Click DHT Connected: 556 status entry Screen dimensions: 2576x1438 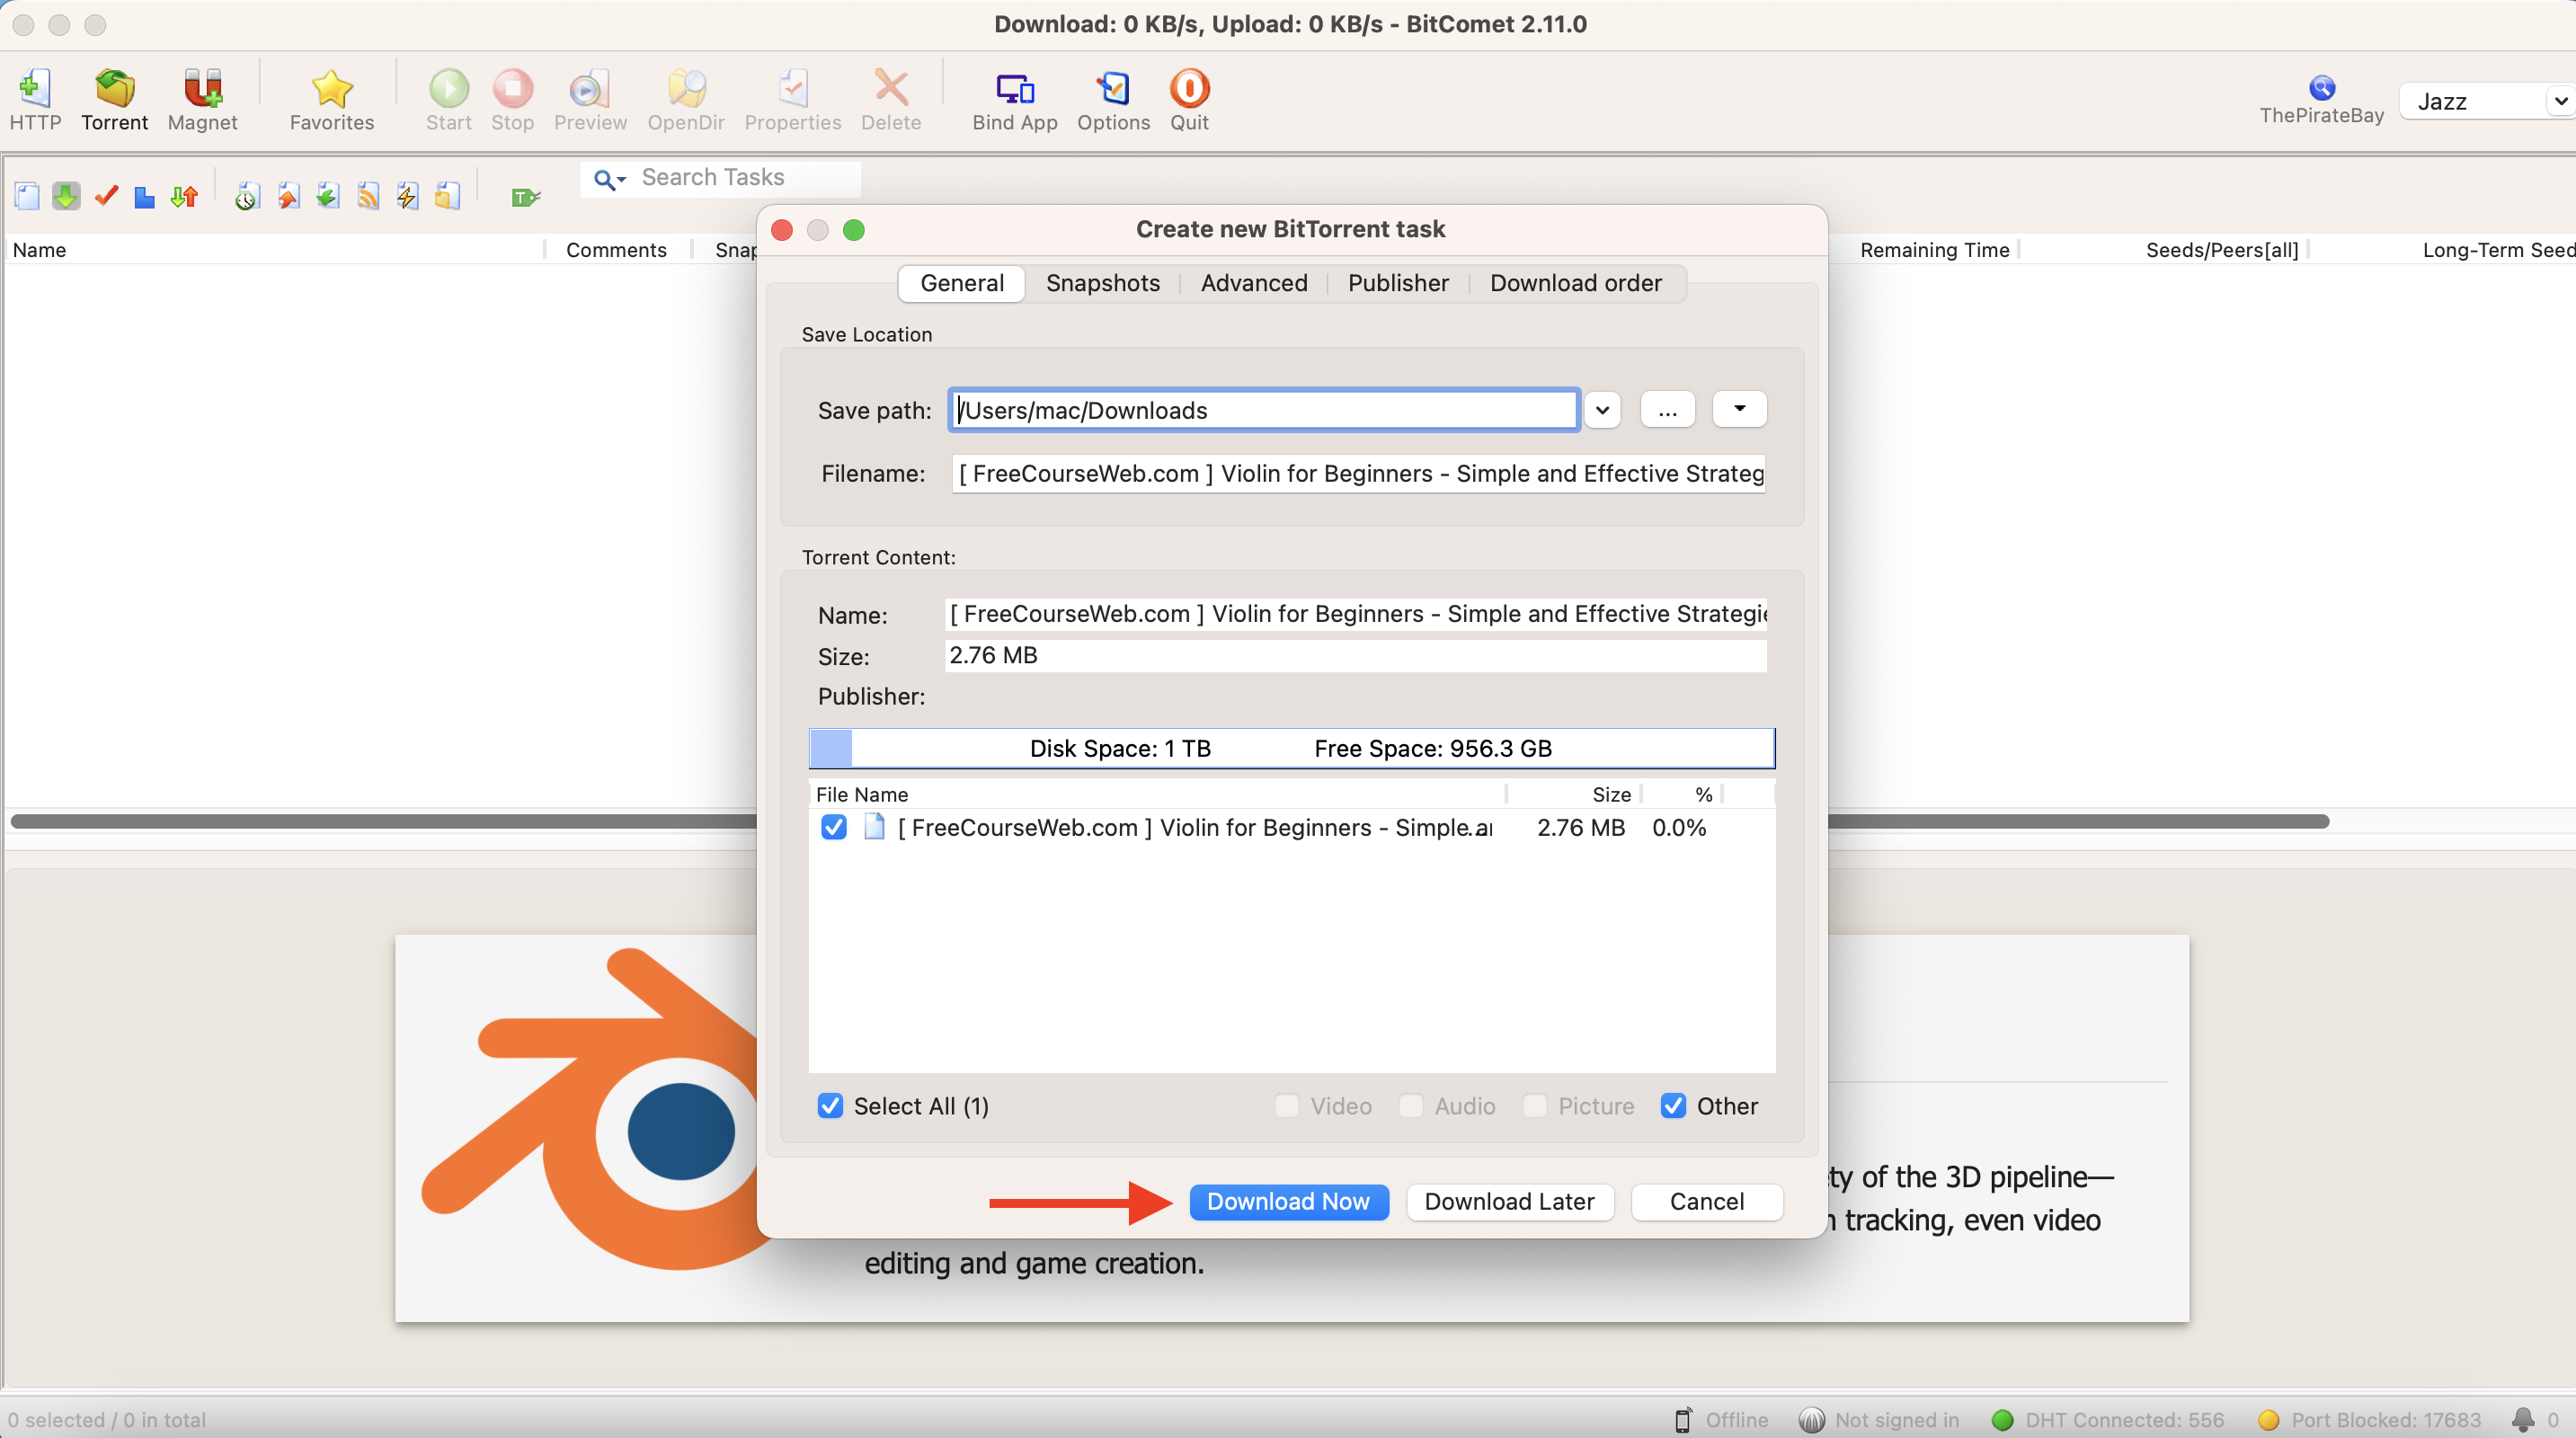tap(2108, 1420)
